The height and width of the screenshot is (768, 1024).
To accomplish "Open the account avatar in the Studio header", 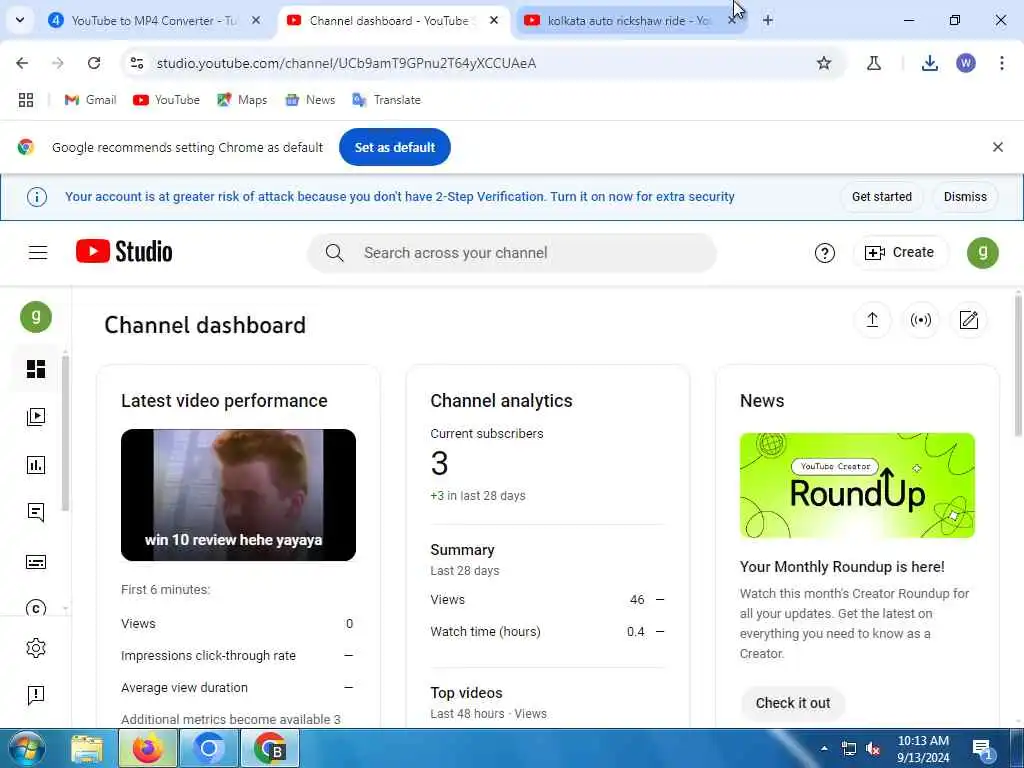I will tap(982, 253).
